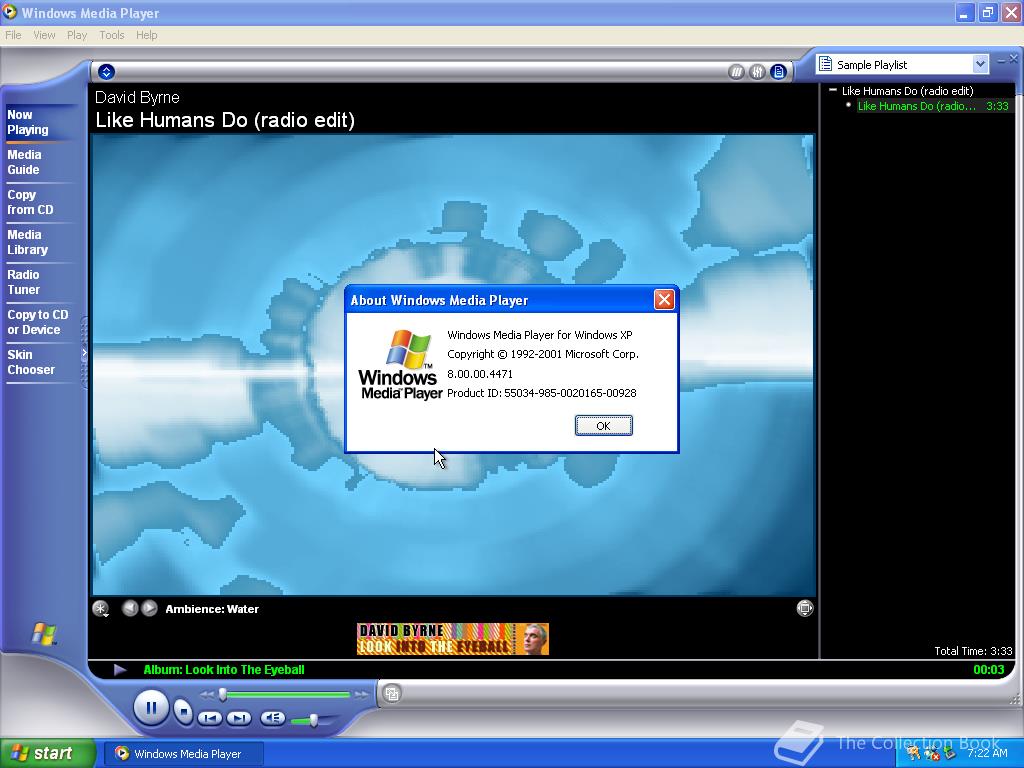Minimize the playlist pane frame
1024x768 pixels.
point(1001,60)
